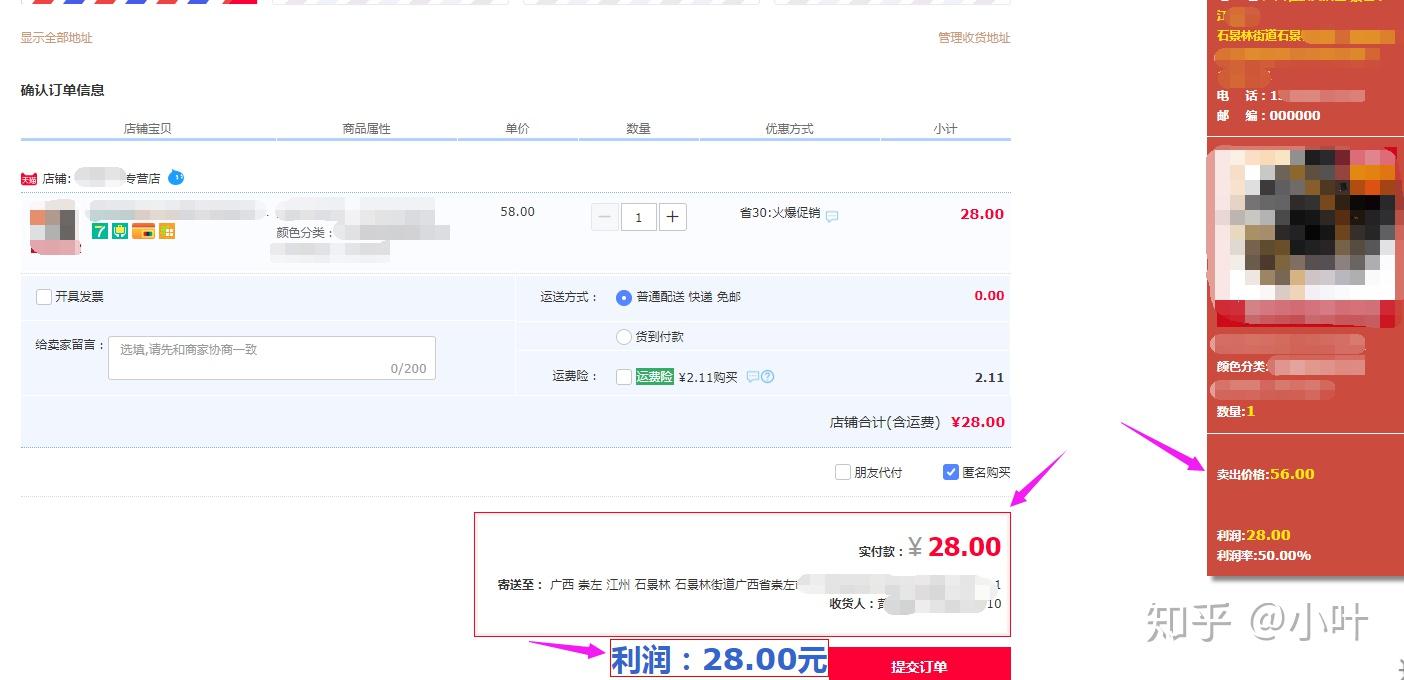Open the blue Wangwang chat icon
Viewport: 1404px width, 680px height.
pyautogui.click(x=176, y=178)
